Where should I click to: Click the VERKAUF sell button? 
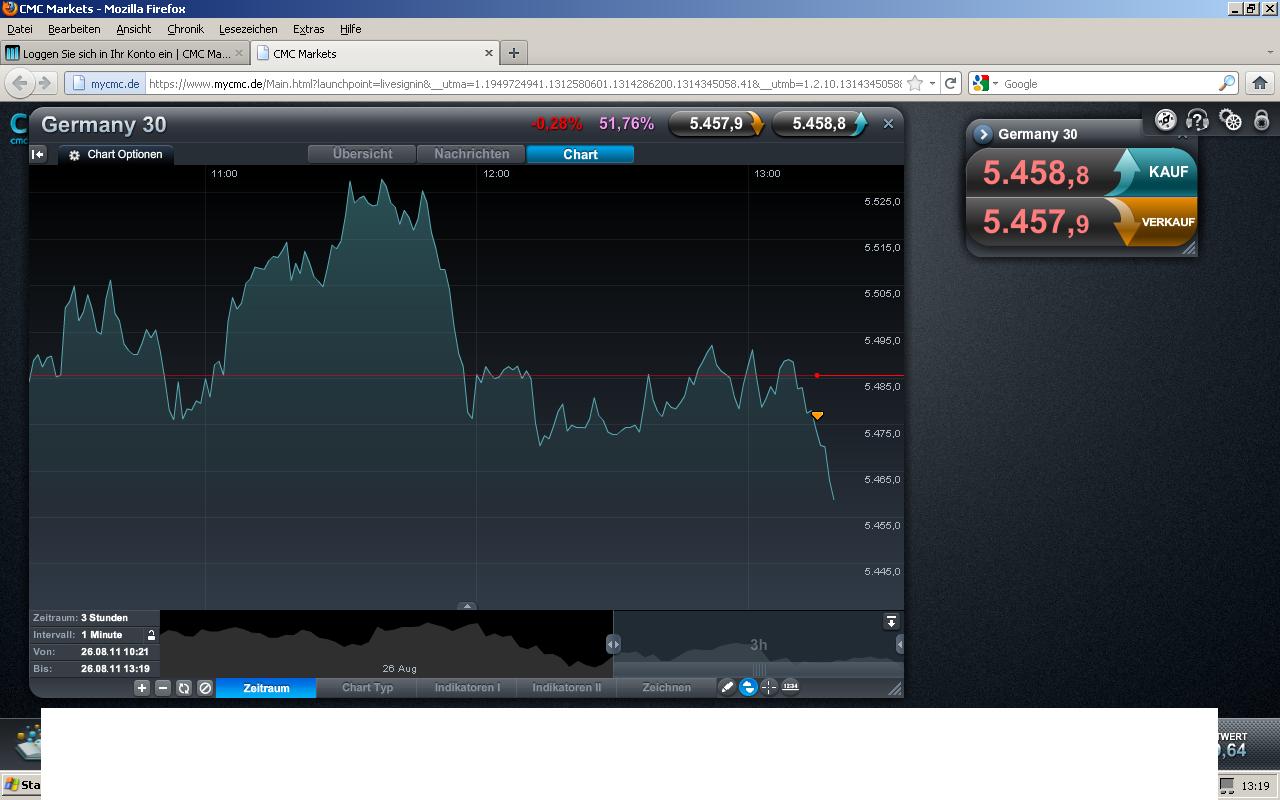click(x=1152, y=222)
